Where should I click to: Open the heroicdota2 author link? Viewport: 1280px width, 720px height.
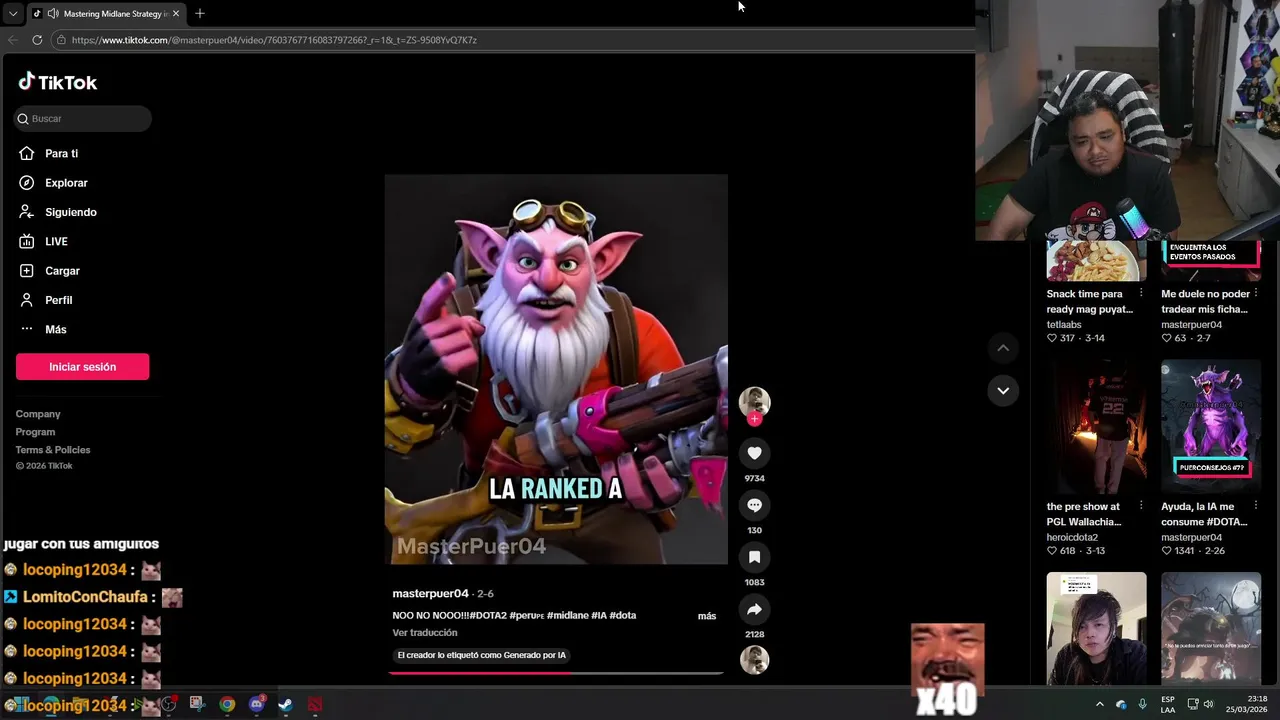(x=1072, y=537)
